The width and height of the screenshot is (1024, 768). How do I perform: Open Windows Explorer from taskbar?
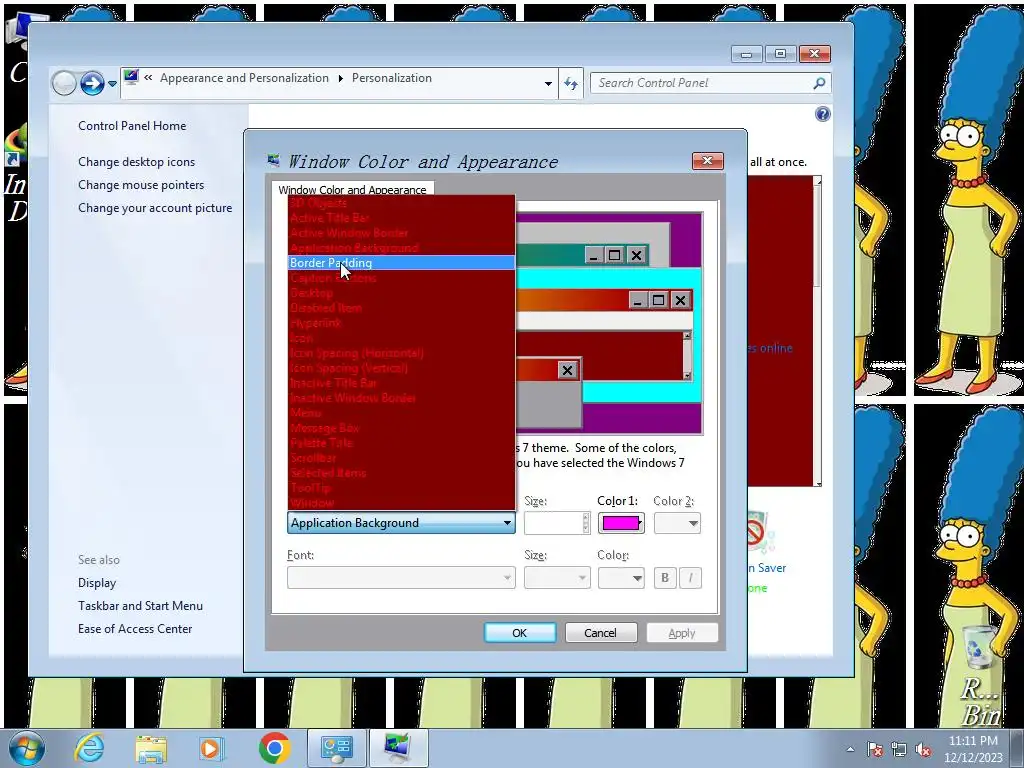(151, 748)
